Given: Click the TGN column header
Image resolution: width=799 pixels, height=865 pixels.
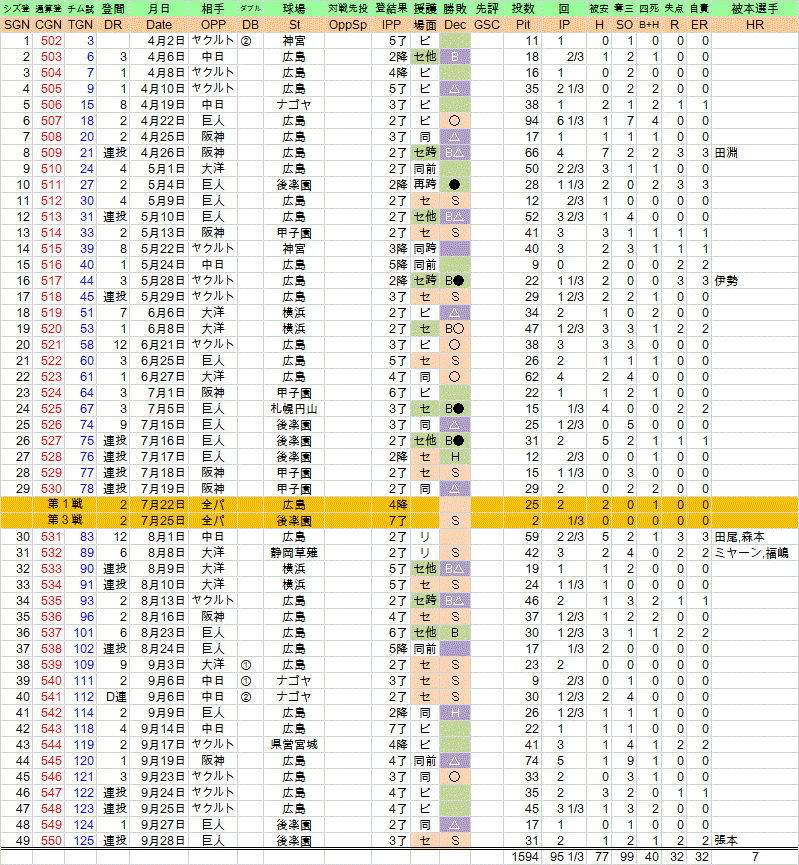Looking at the screenshot, I should point(81,25).
